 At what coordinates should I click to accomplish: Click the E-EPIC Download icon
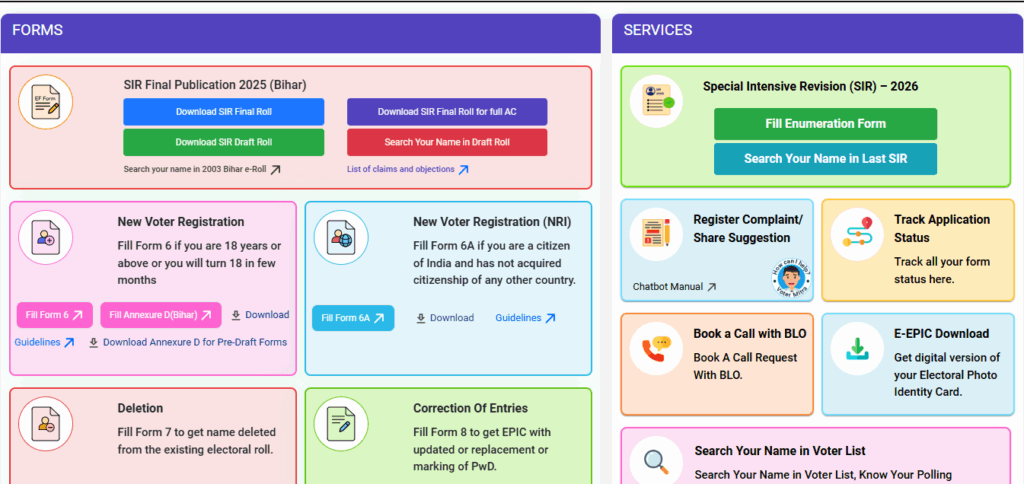tap(857, 348)
